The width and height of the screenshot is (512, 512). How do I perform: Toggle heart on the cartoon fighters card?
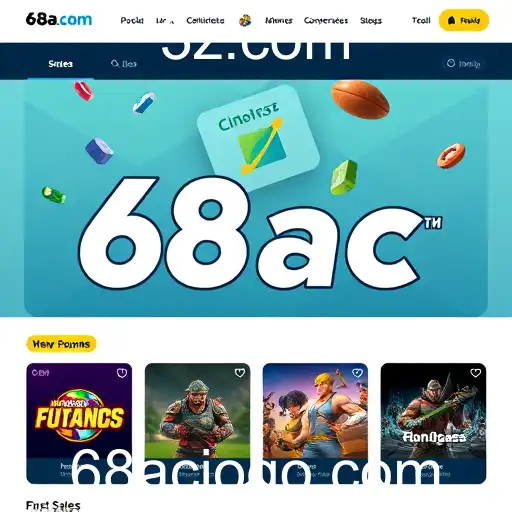coord(357,373)
